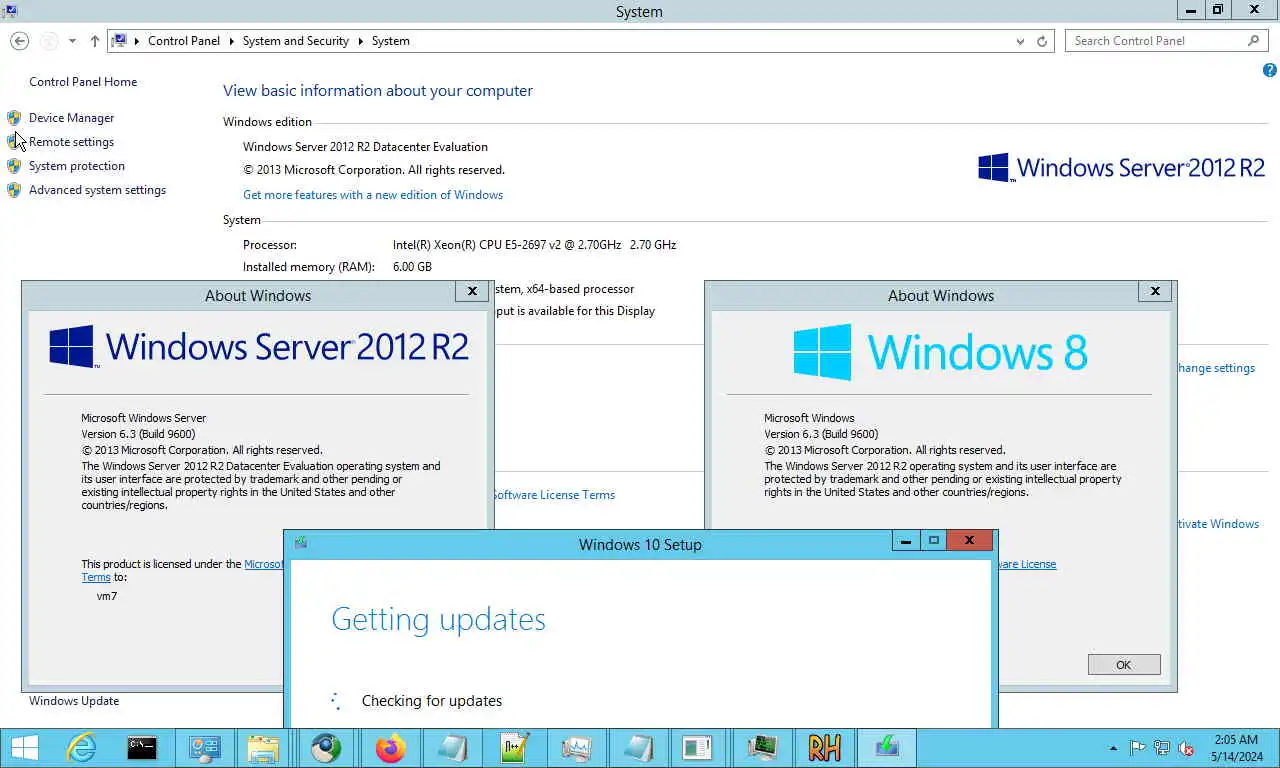Image resolution: width=1280 pixels, height=768 pixels.
Task: Launch Chromium browser from taskbar
Action: pyautogui.click(x=326, y=748)
